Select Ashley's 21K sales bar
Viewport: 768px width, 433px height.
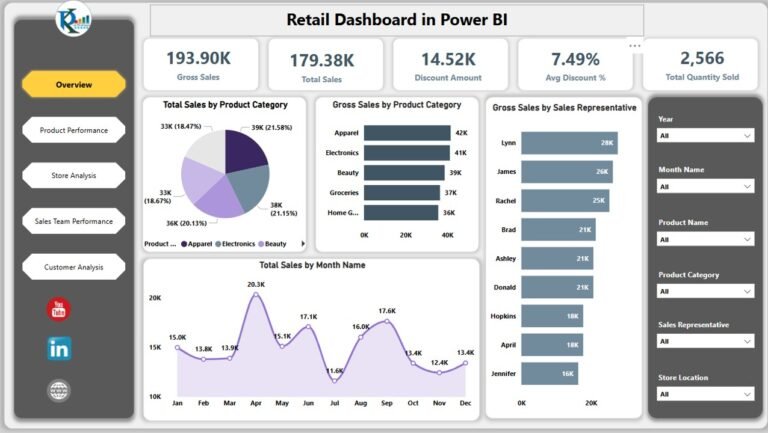click(x=557, y=259)
